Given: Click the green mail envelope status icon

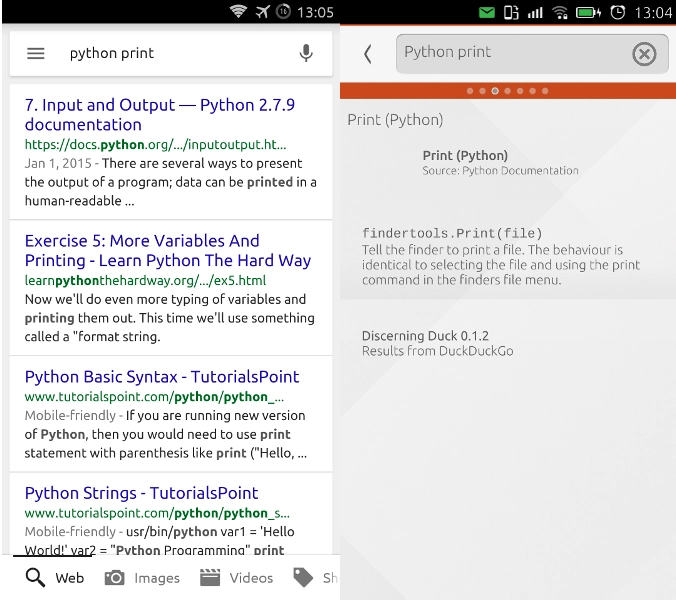Looking at the screenshot, I should coord(487,12).
